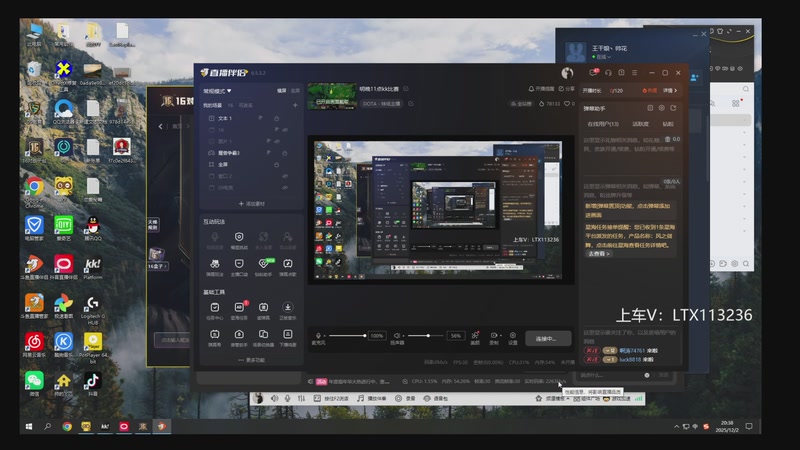Viewport: 800px width, 450px height.
Task: Open 弹幕助手 settings gear icon
Action: 661,108
